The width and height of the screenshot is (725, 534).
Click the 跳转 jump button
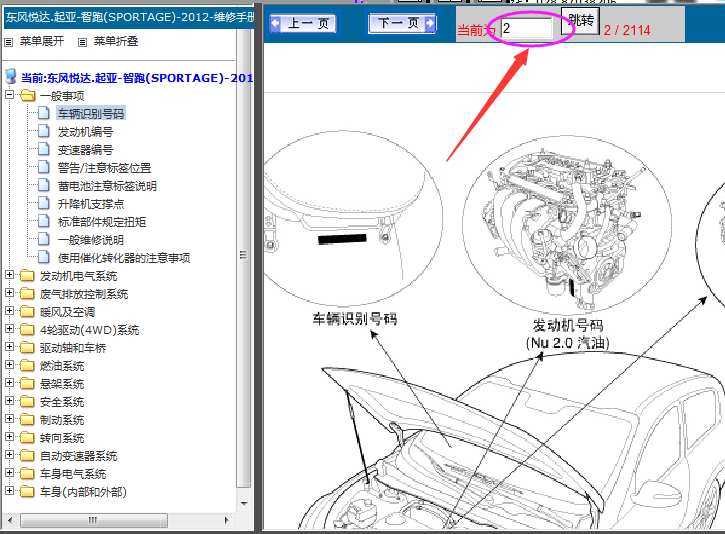pyautogui.click(x=581, y=20)
